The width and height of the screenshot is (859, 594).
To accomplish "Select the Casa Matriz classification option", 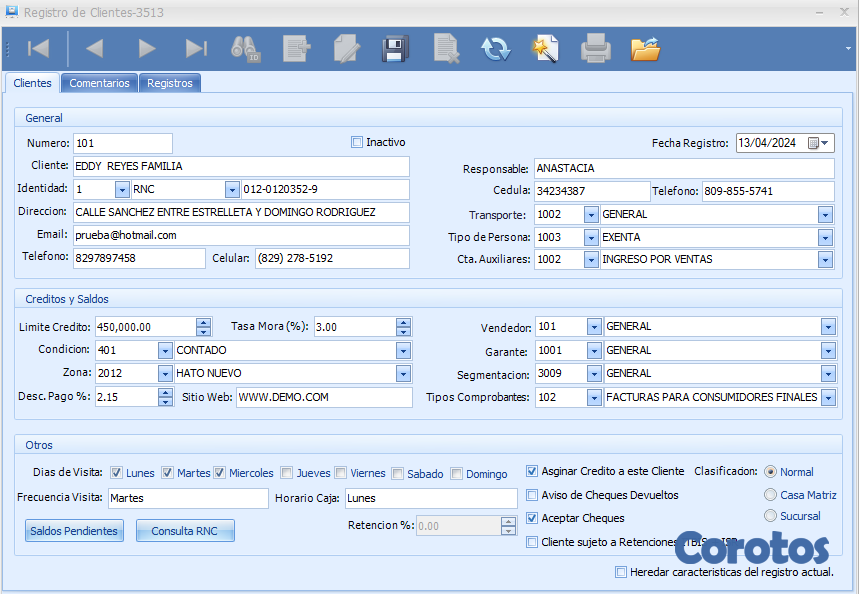I will [770, 494].
